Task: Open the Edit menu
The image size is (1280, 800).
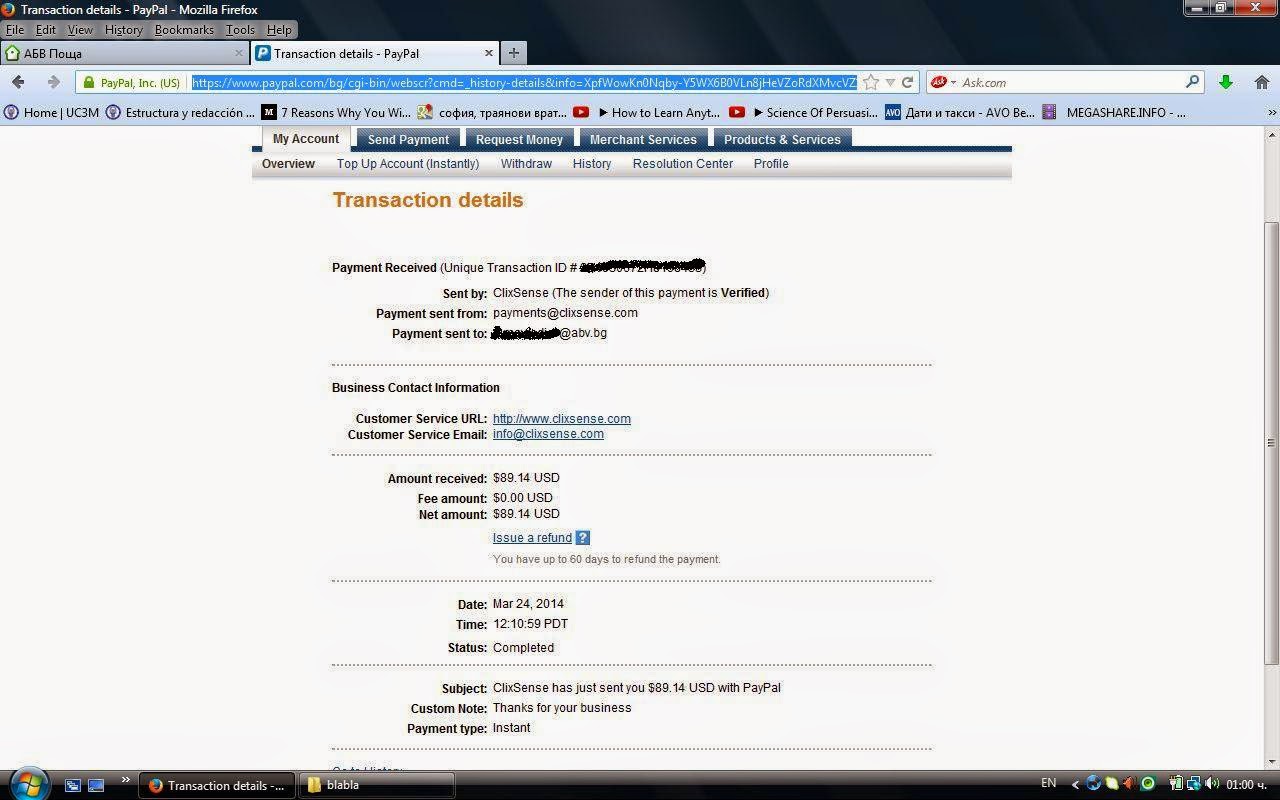Action: click(x=46, y=30)
